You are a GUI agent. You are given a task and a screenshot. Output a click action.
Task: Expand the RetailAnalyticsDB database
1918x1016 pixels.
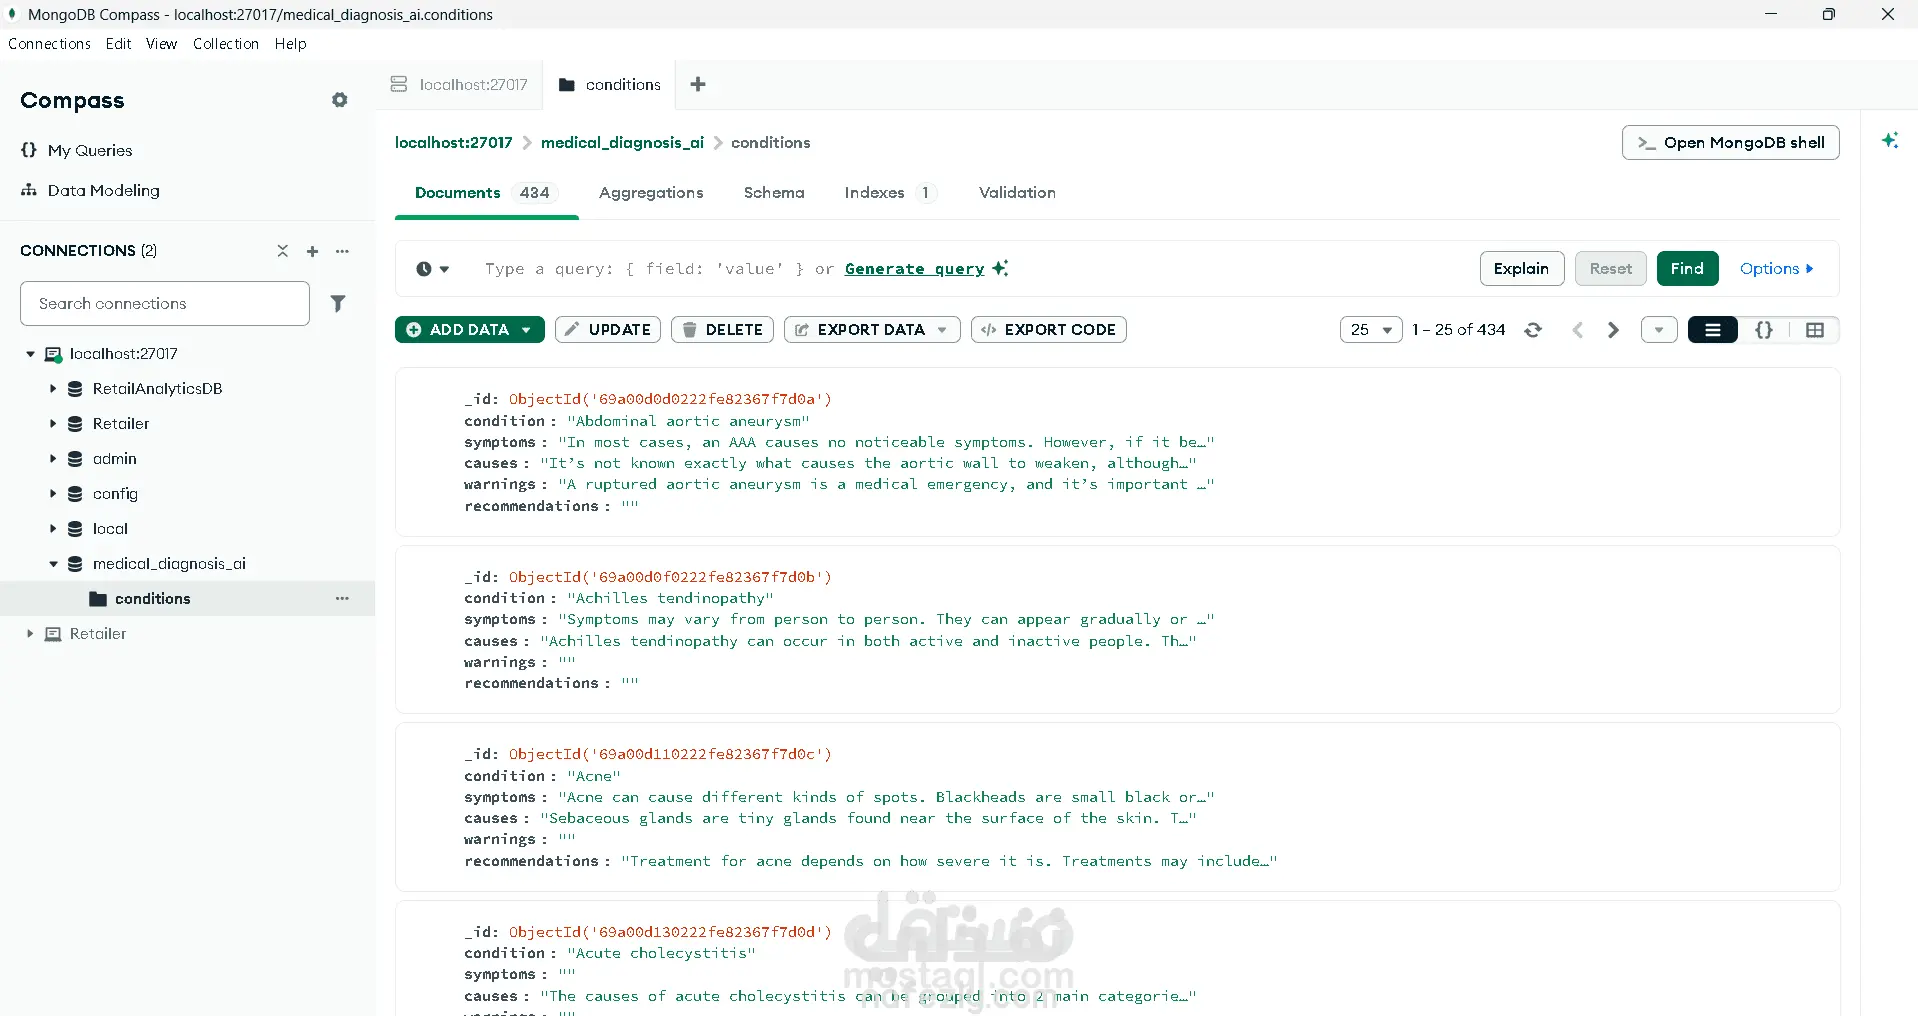[x=53, y=389]
